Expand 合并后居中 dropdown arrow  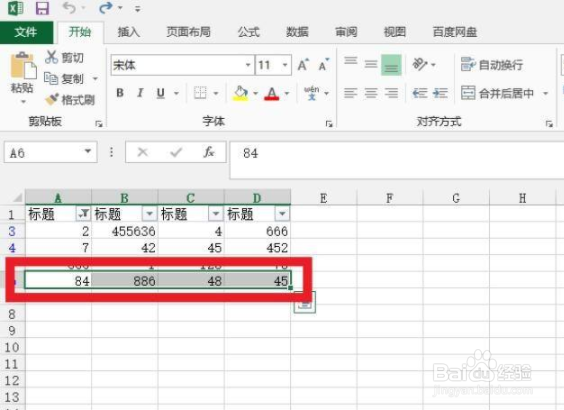(545, 94)
